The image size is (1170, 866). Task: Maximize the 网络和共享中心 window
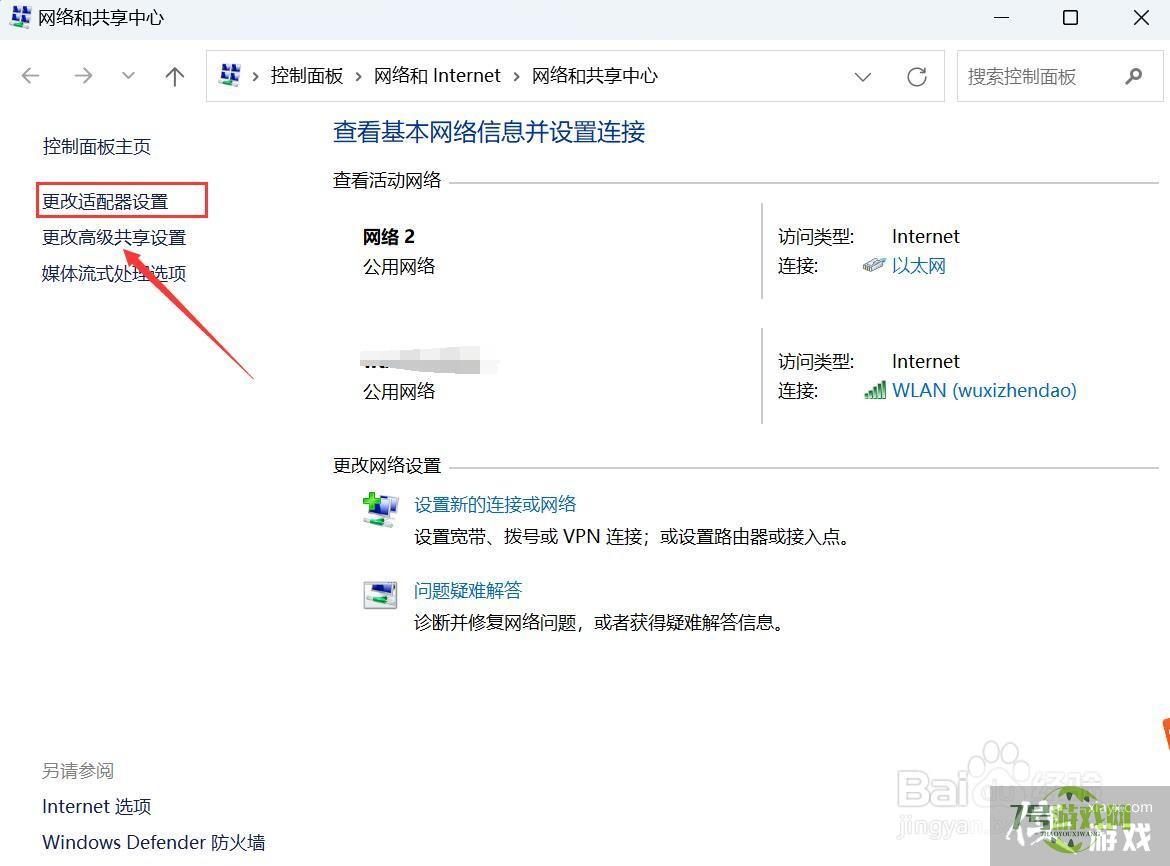[x=1070, y=17]
